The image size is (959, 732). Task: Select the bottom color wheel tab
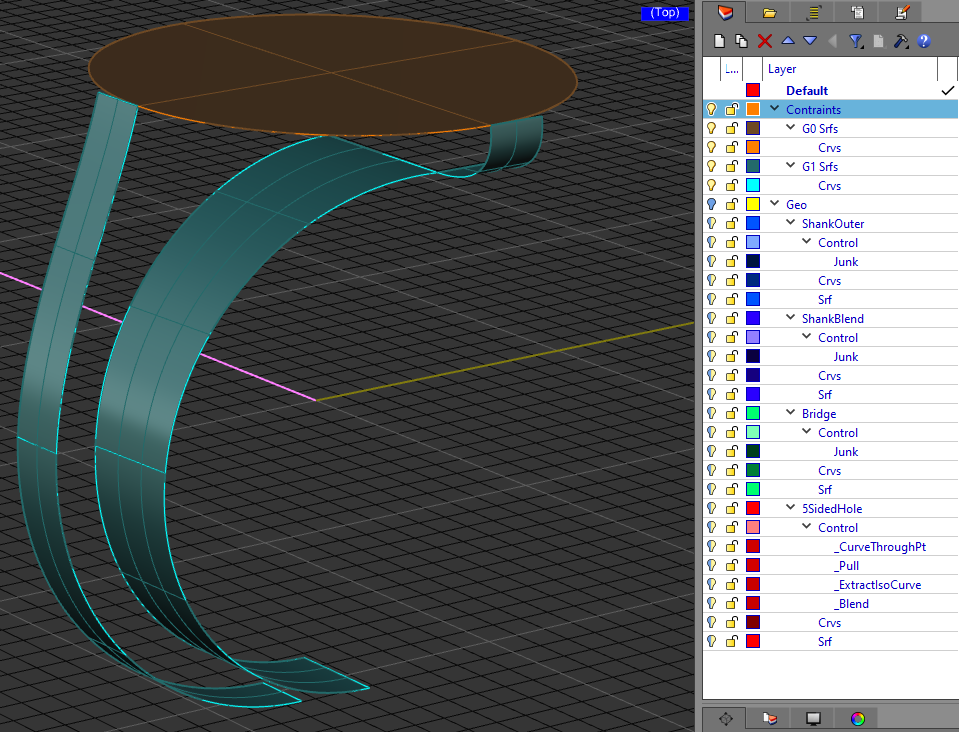point(857,719)
